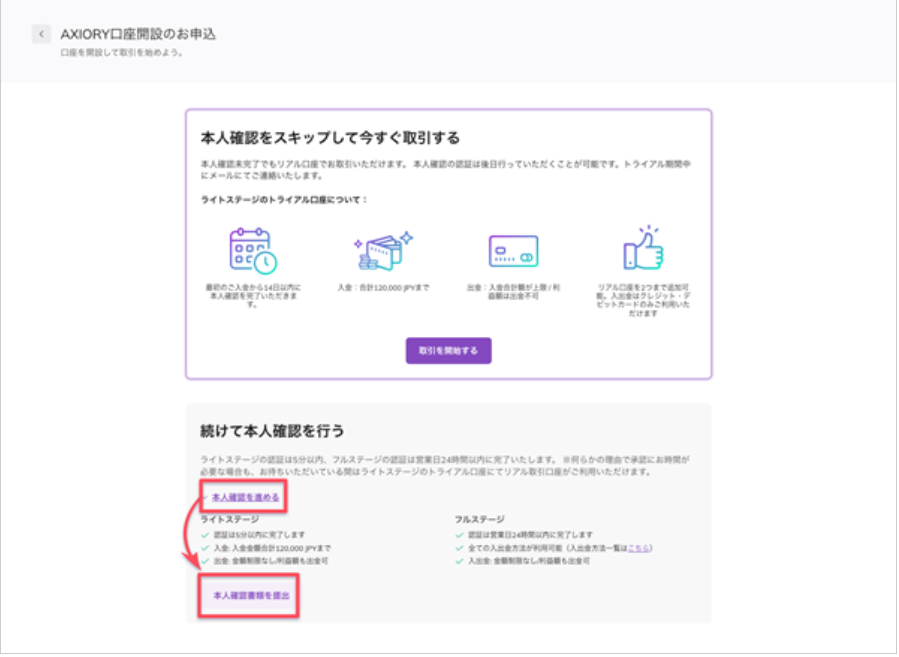Open the 本人確認を進める link

[245, 497]
